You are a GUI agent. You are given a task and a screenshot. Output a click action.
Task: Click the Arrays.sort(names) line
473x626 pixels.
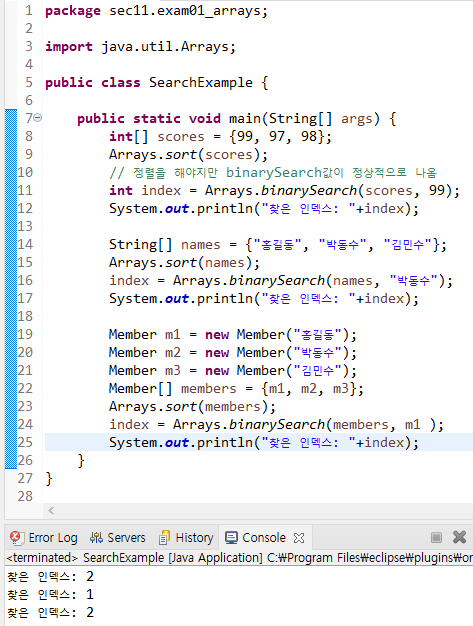[x=184, y=263]
